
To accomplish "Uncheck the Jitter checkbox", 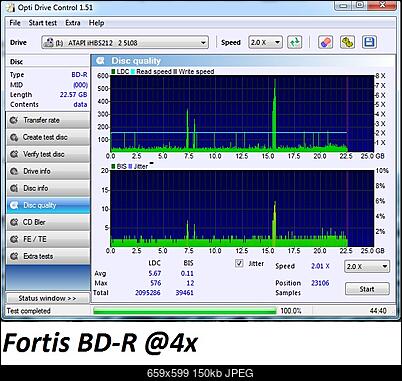I will coord(239,263).
